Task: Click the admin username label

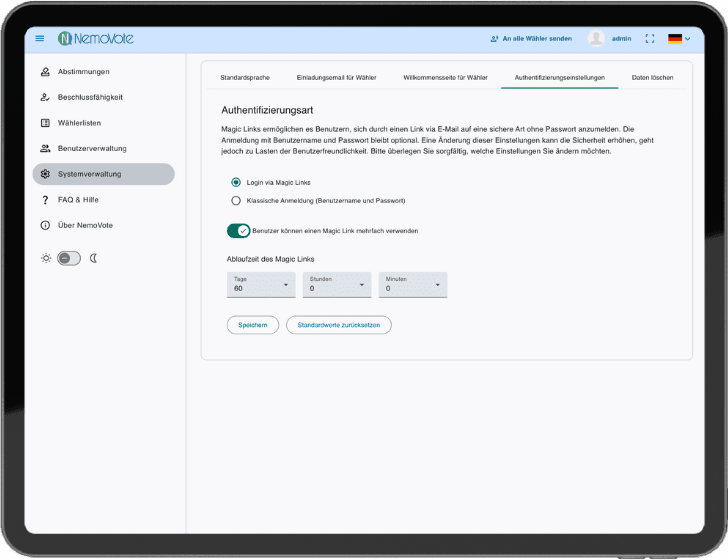Action: point(621,39)
